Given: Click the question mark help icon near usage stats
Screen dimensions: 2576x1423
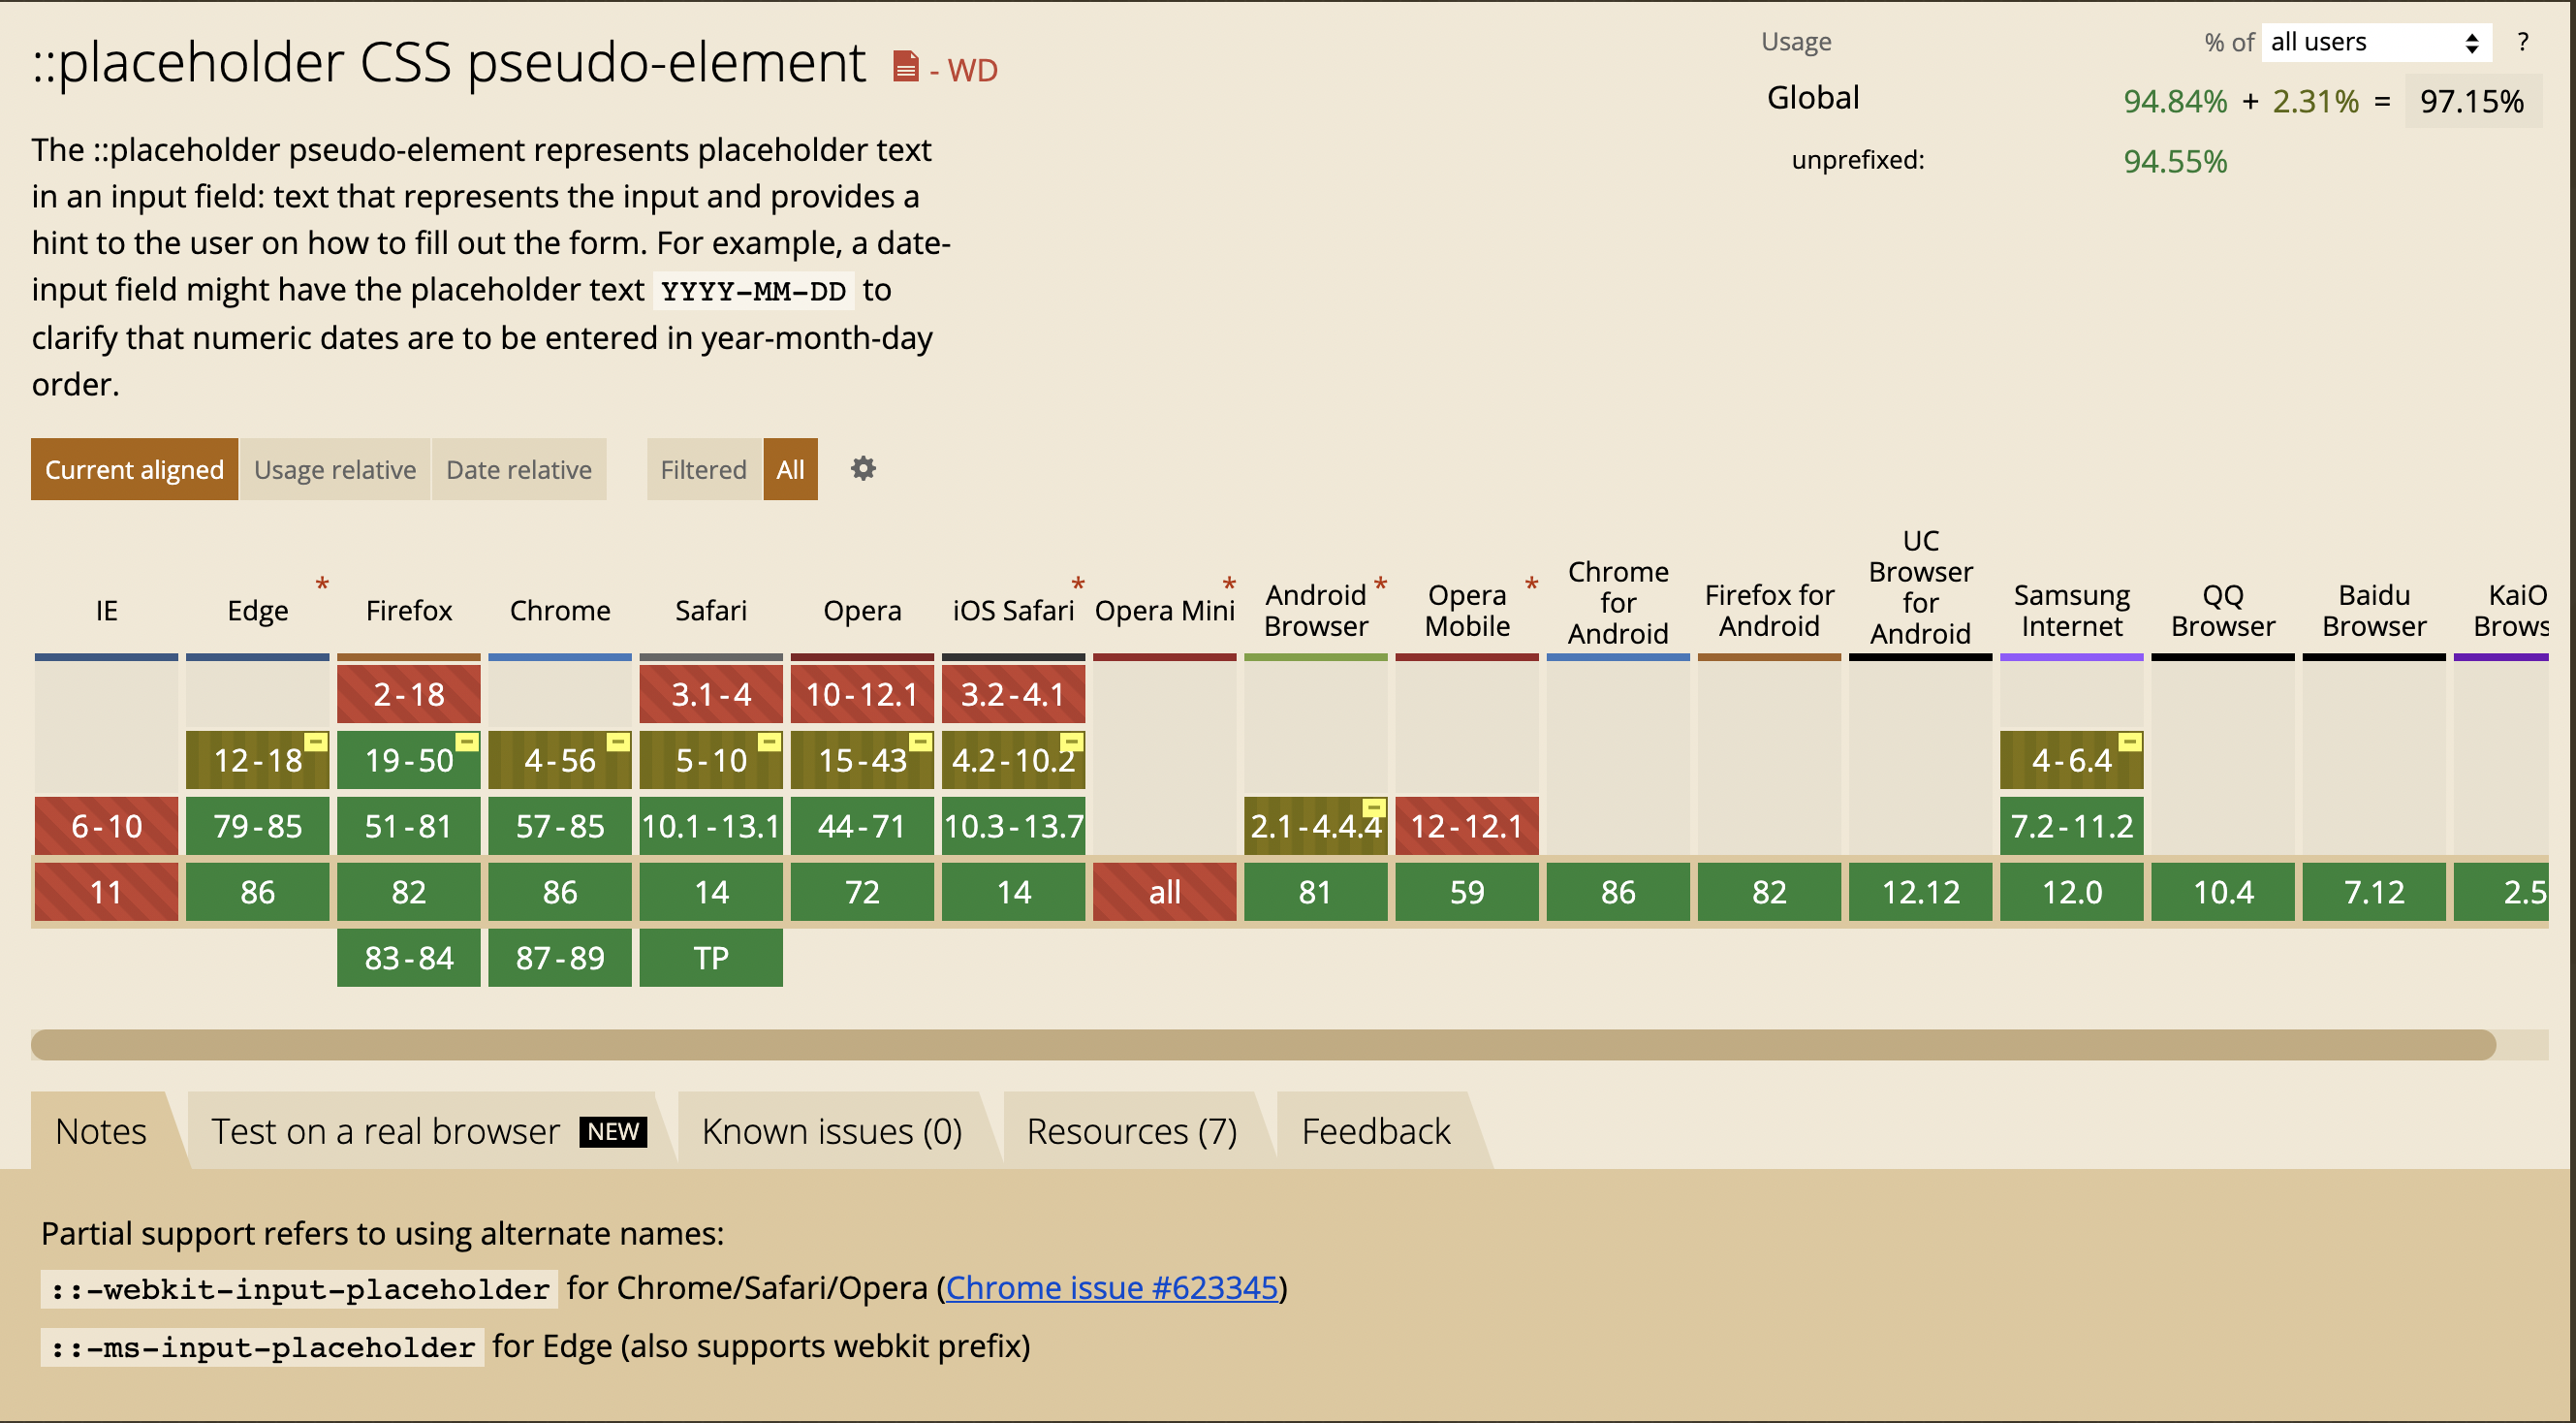Looking at the screenshot, I should click(x=2523, y=41).
